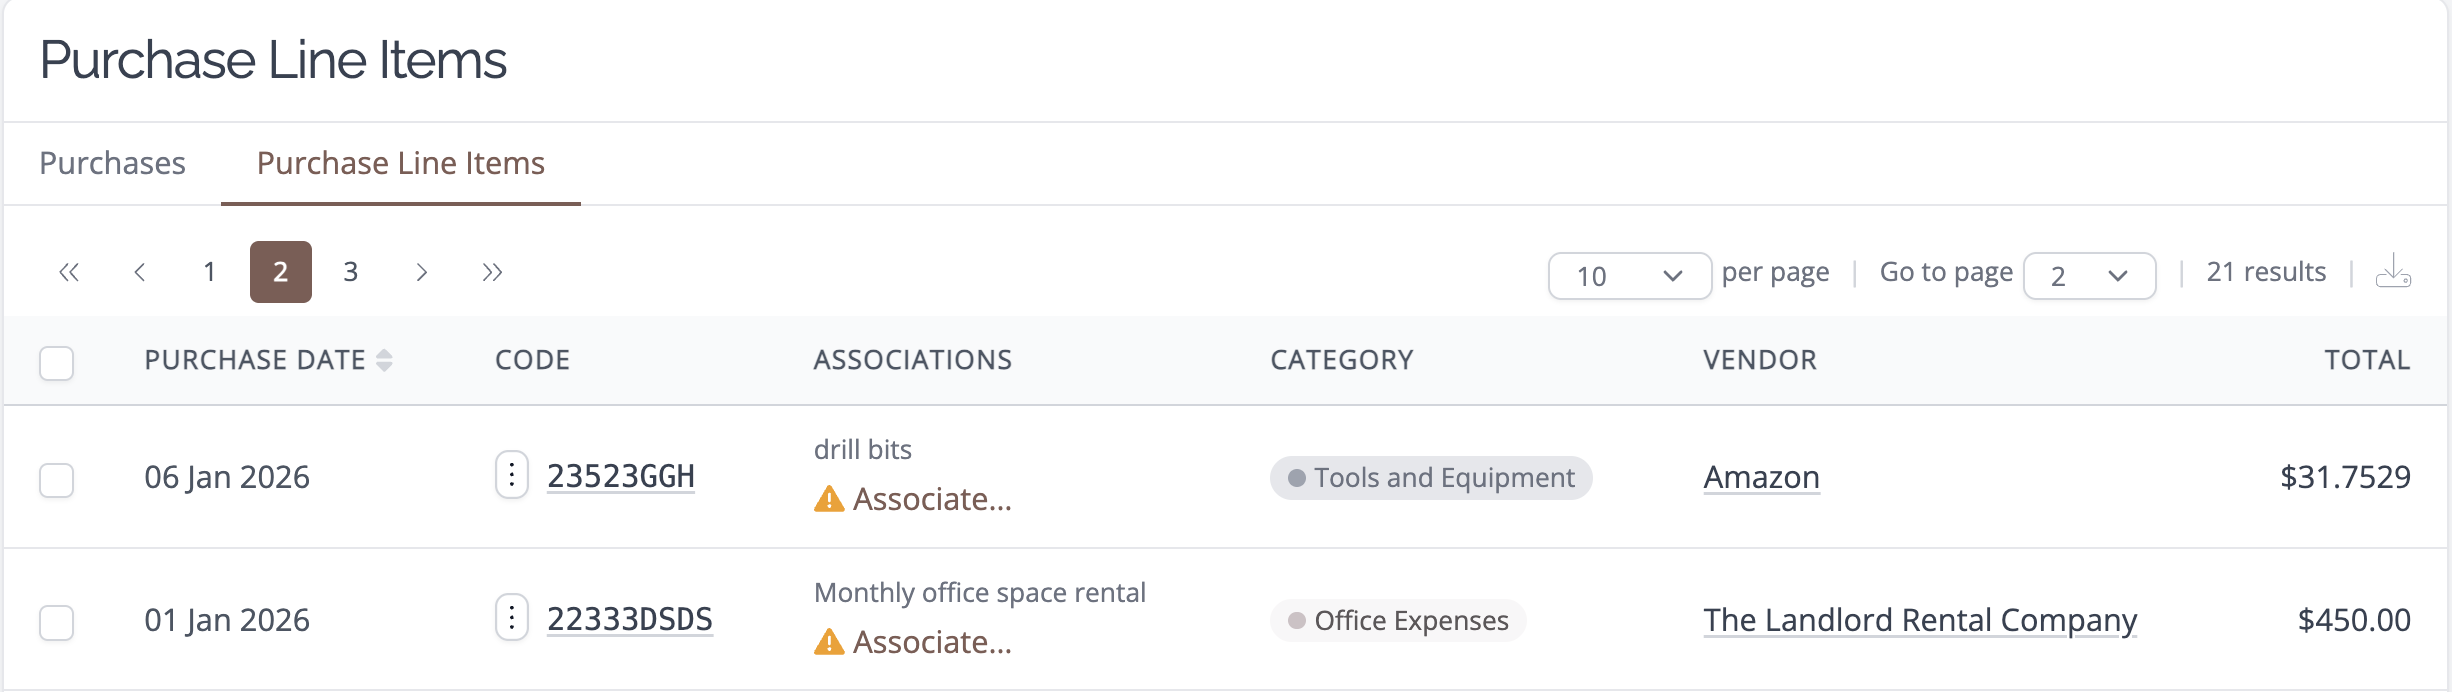Go to previous page arrow
This screenshot has height=692, width=2452.
click(x=140, y=272)
